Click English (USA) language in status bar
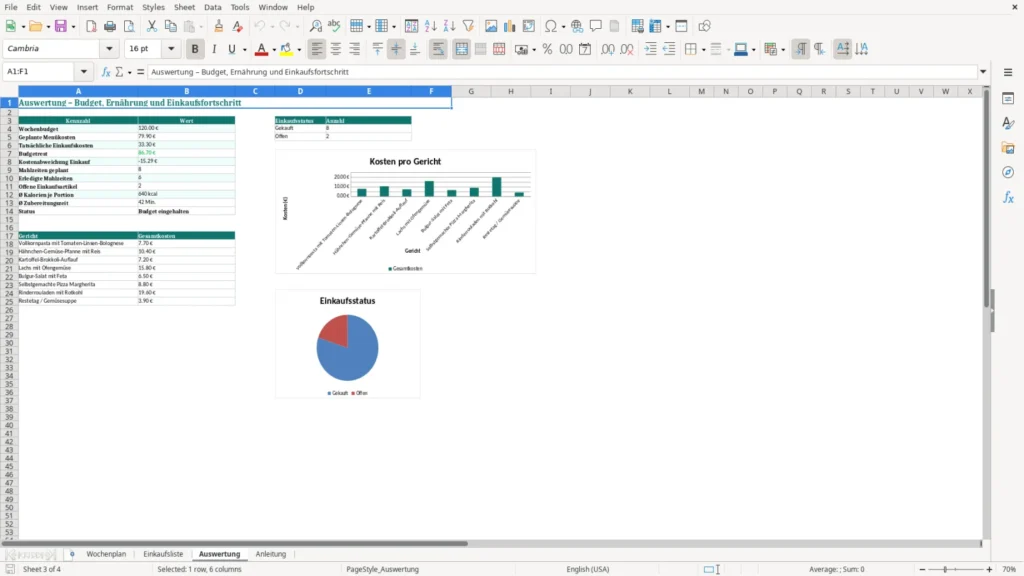The width and height of the screenshot is (1024, 576). (588, 569)
